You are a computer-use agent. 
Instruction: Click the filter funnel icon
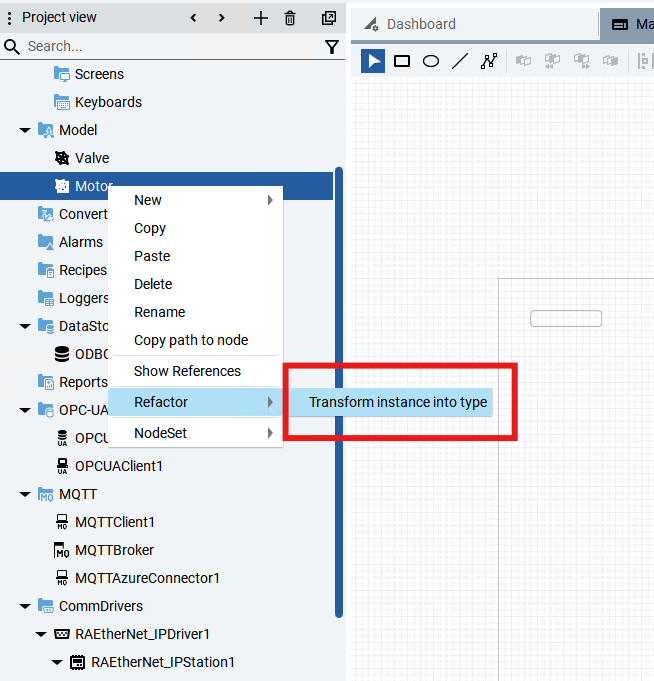pyautogui.click(x=332, y=46)
